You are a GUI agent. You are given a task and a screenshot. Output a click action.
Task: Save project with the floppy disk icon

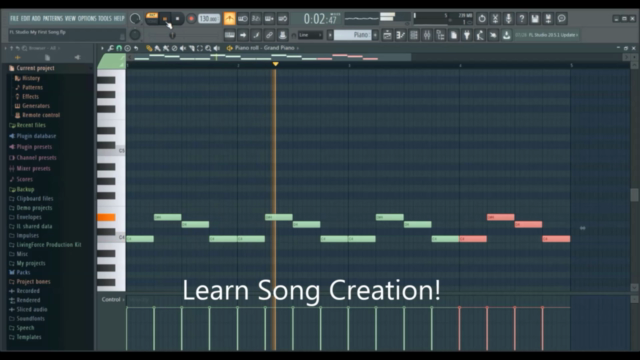pos(535,18)
